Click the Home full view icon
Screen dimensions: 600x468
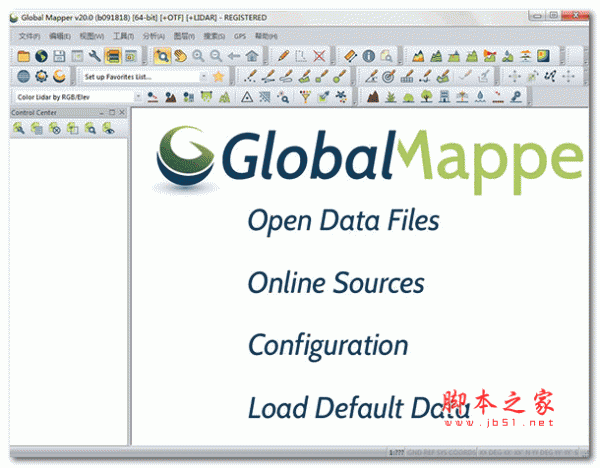pos(252,56)
